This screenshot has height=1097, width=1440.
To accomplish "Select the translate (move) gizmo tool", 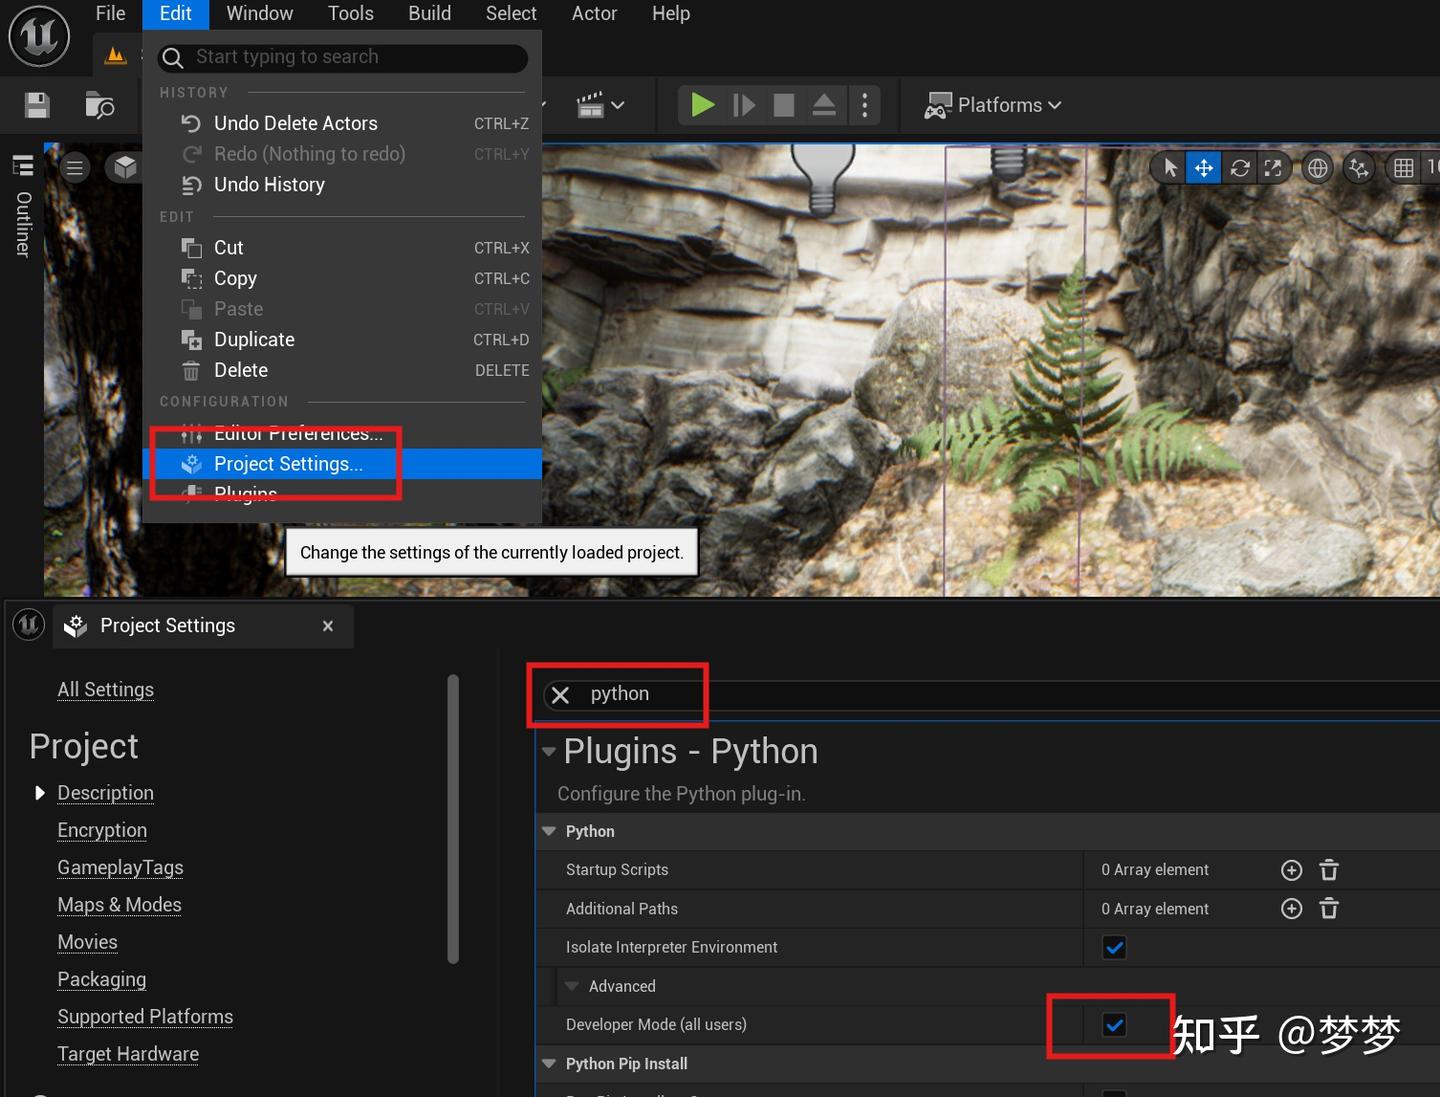I will 1204,168.
